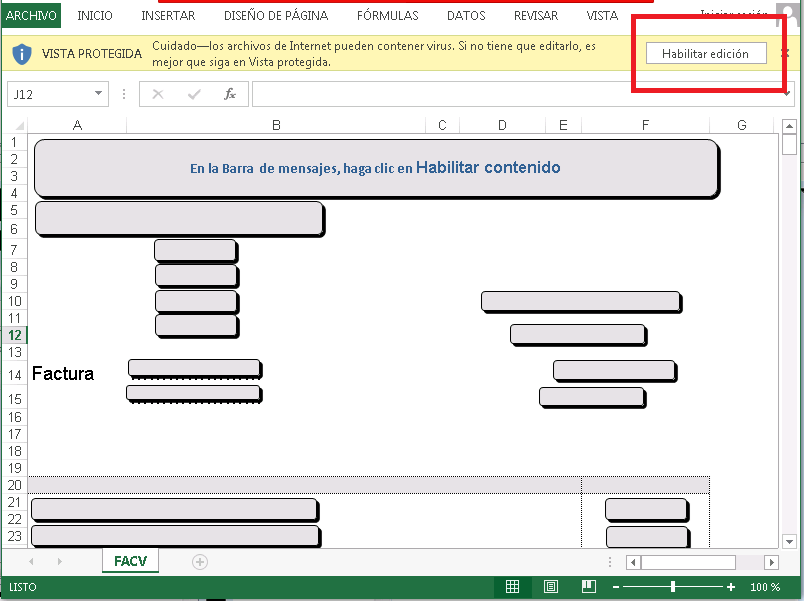Open the ARCHIVO menu tab
This screenshot has width=804, height=601.
pyautogui.click(x=31, y=16)
